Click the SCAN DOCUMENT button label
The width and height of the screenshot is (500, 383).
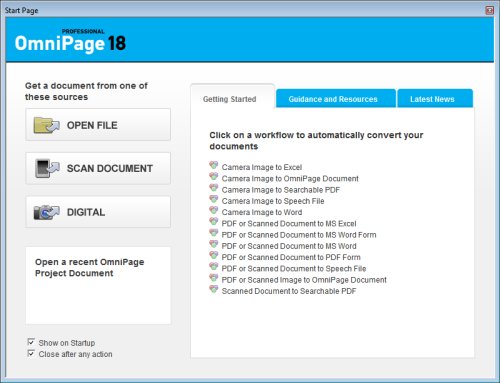[110, 169]
